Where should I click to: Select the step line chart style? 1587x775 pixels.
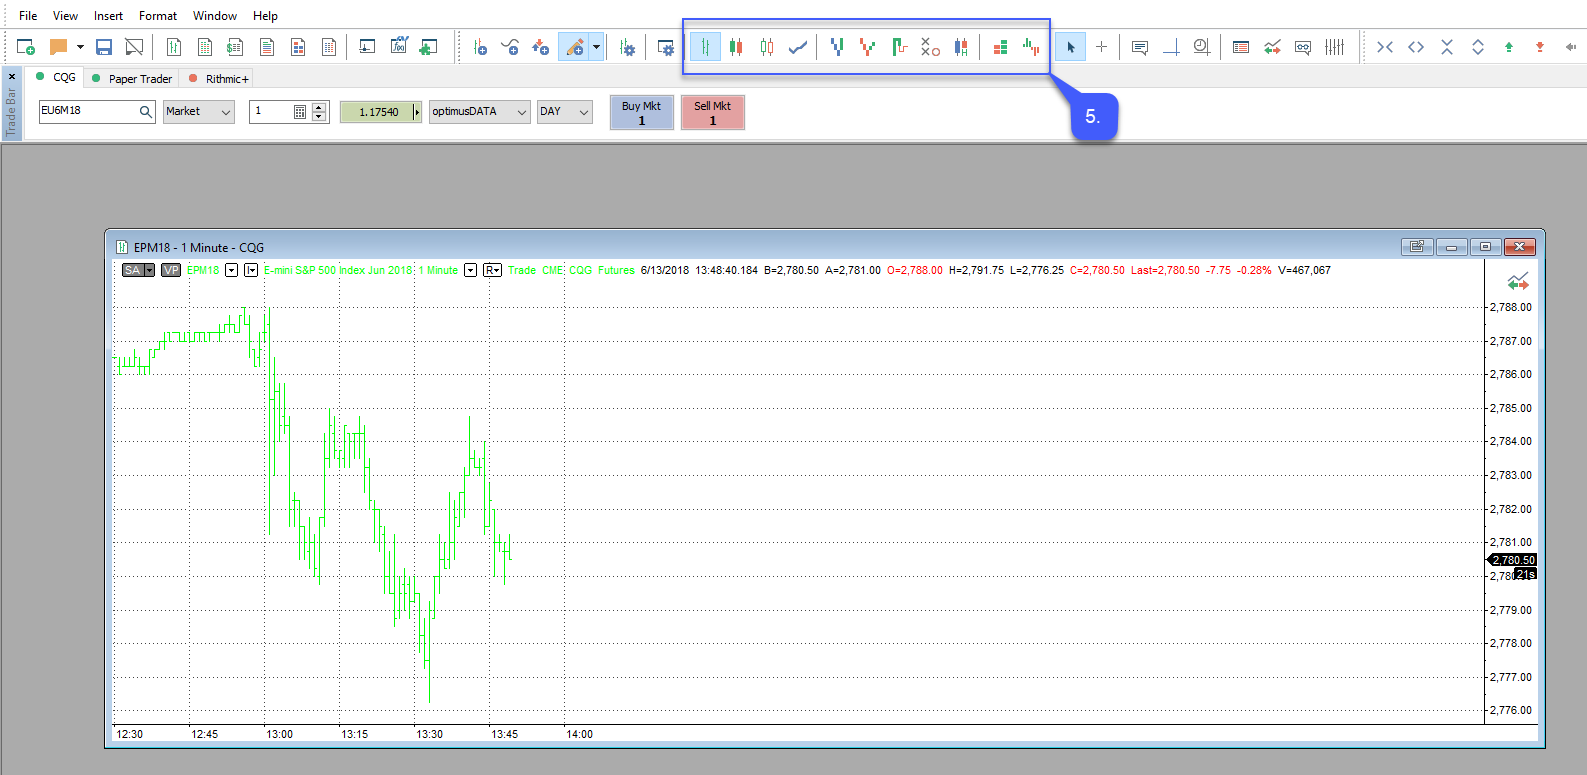point(899,47)
